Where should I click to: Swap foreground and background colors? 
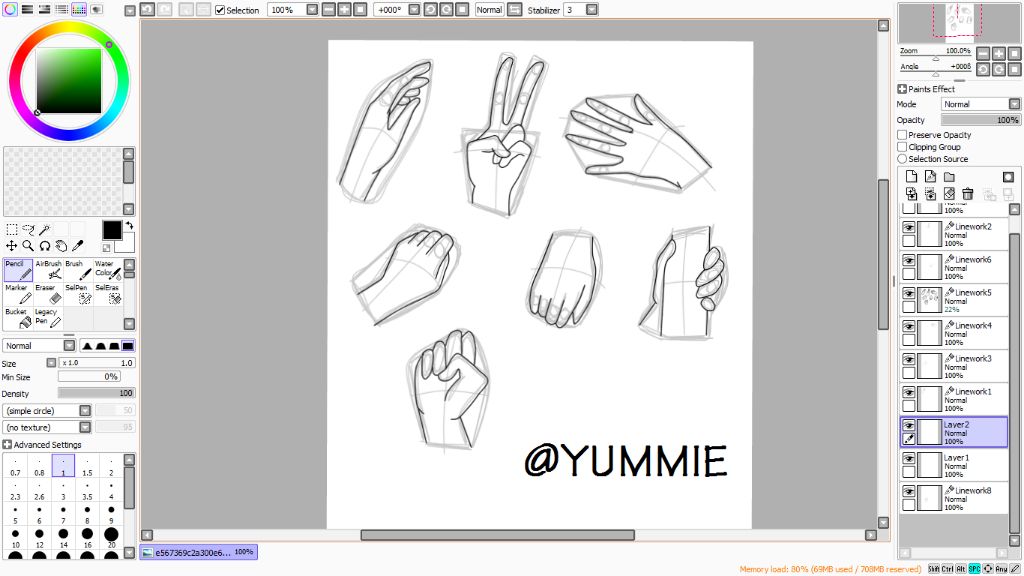129,225
